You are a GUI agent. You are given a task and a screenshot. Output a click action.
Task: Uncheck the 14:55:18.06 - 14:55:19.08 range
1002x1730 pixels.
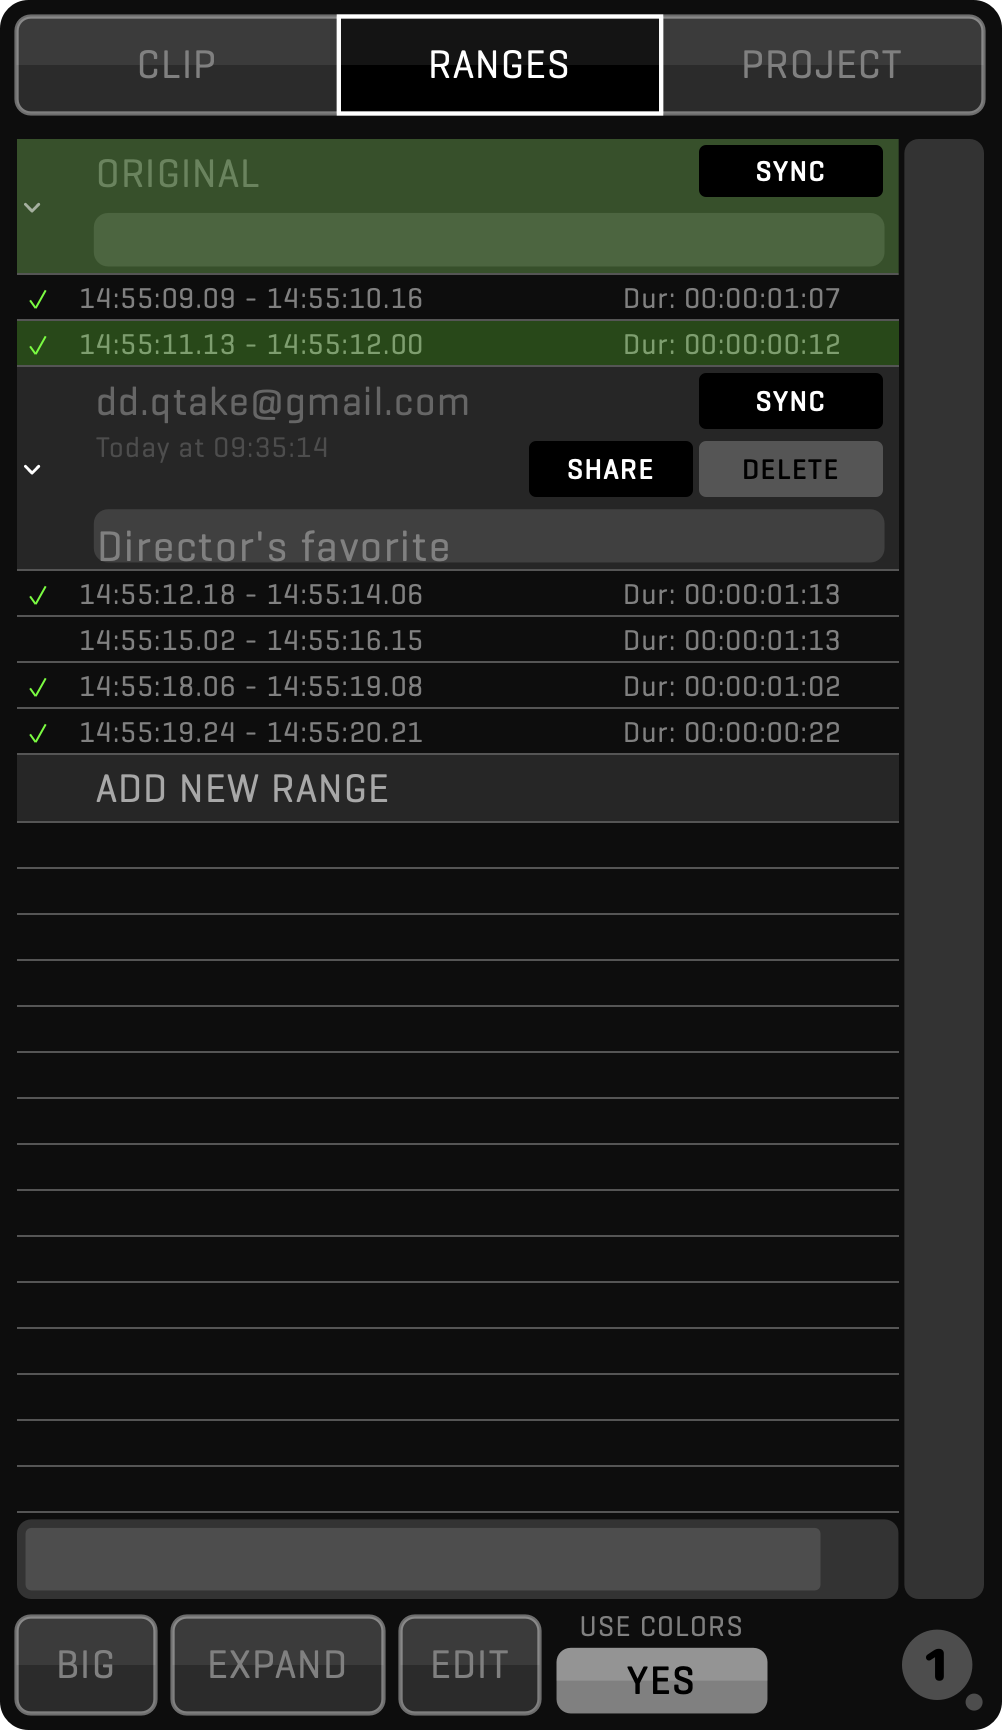coord(38,687)
